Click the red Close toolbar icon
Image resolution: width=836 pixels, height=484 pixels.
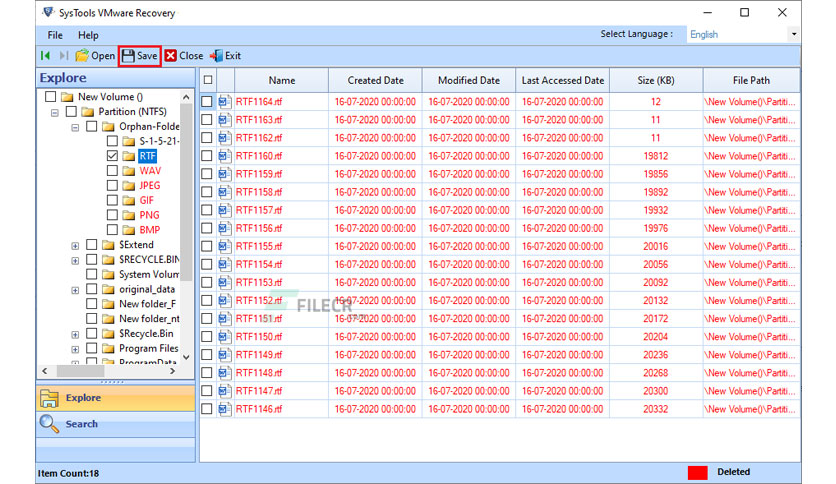[171, 55]
